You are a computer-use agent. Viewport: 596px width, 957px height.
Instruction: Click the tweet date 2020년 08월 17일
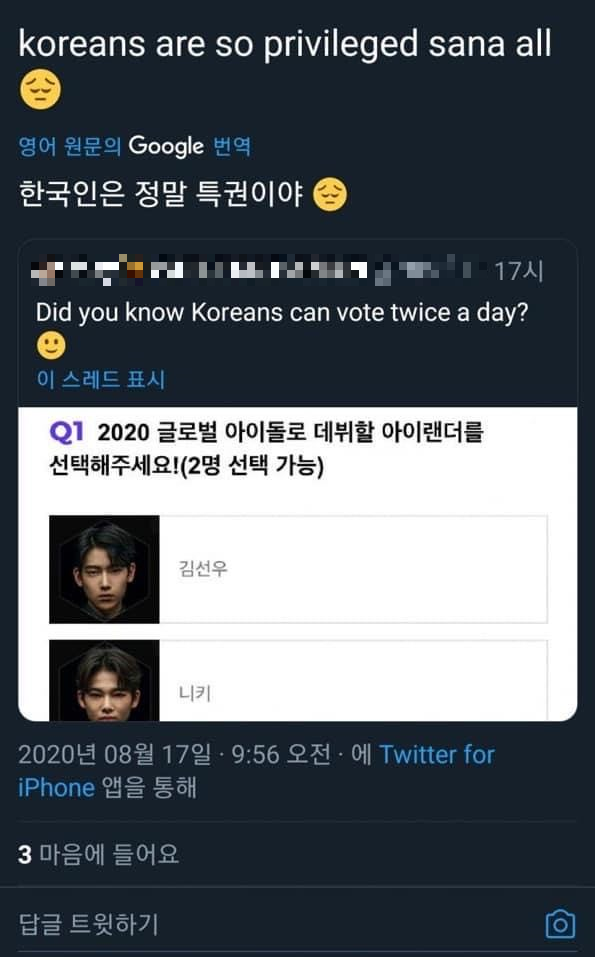114,755
